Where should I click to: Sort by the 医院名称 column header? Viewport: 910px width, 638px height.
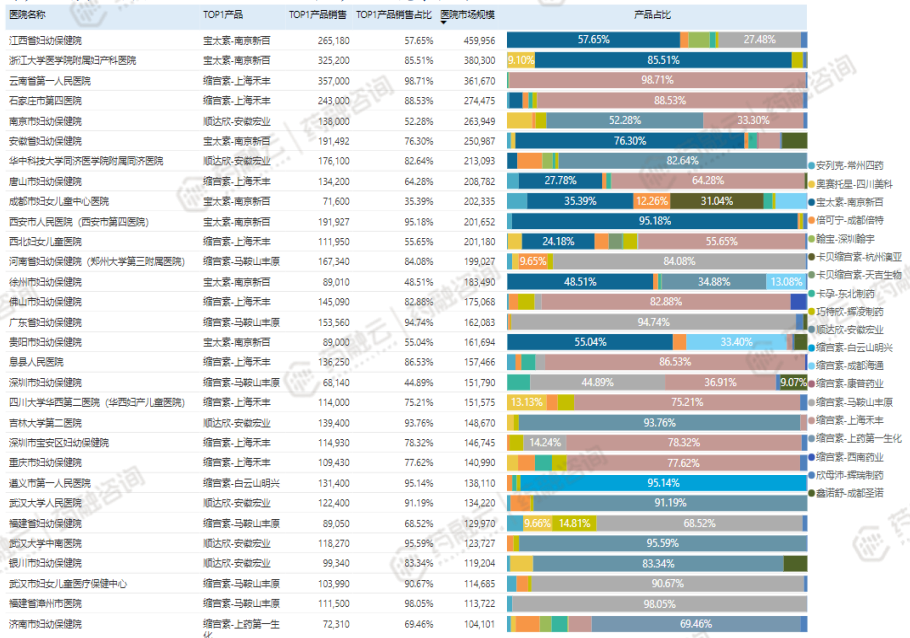(27, 15)
